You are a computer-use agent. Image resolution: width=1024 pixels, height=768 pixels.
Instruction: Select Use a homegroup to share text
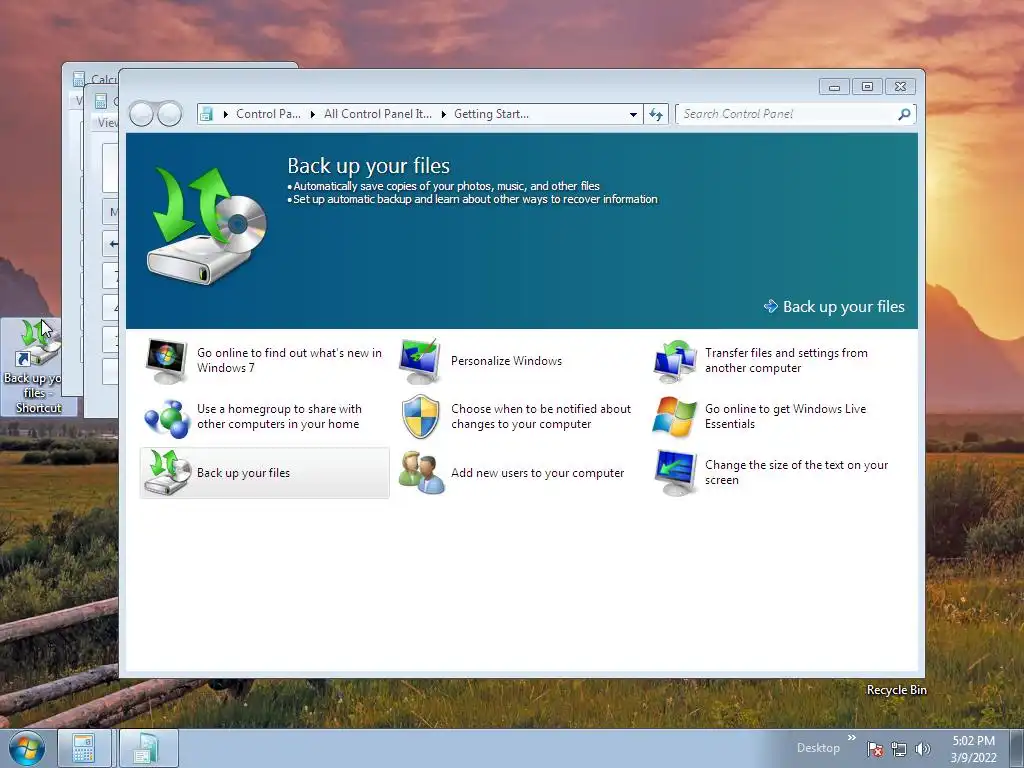coord(279,416)
